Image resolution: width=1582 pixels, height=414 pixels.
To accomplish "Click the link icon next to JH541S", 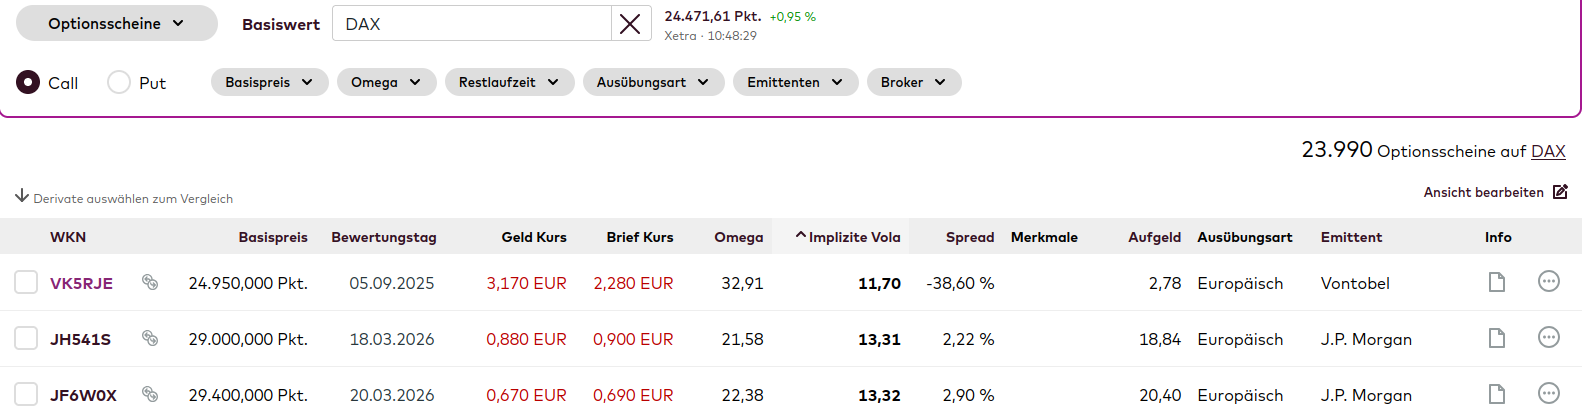I will pyautogui.click(x=150, y=338).
